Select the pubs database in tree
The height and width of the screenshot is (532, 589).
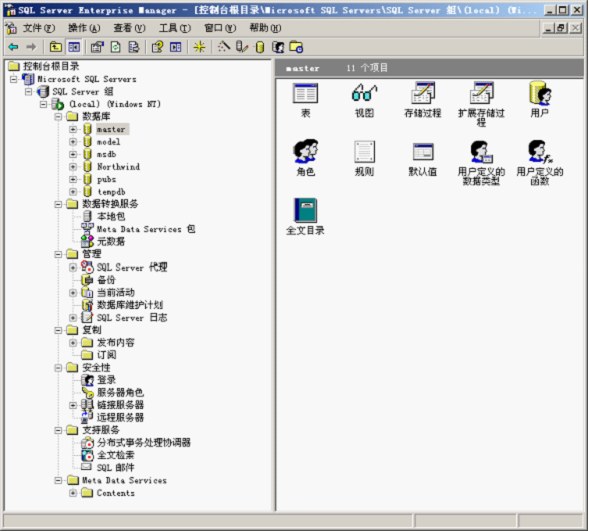click(106, 180)
